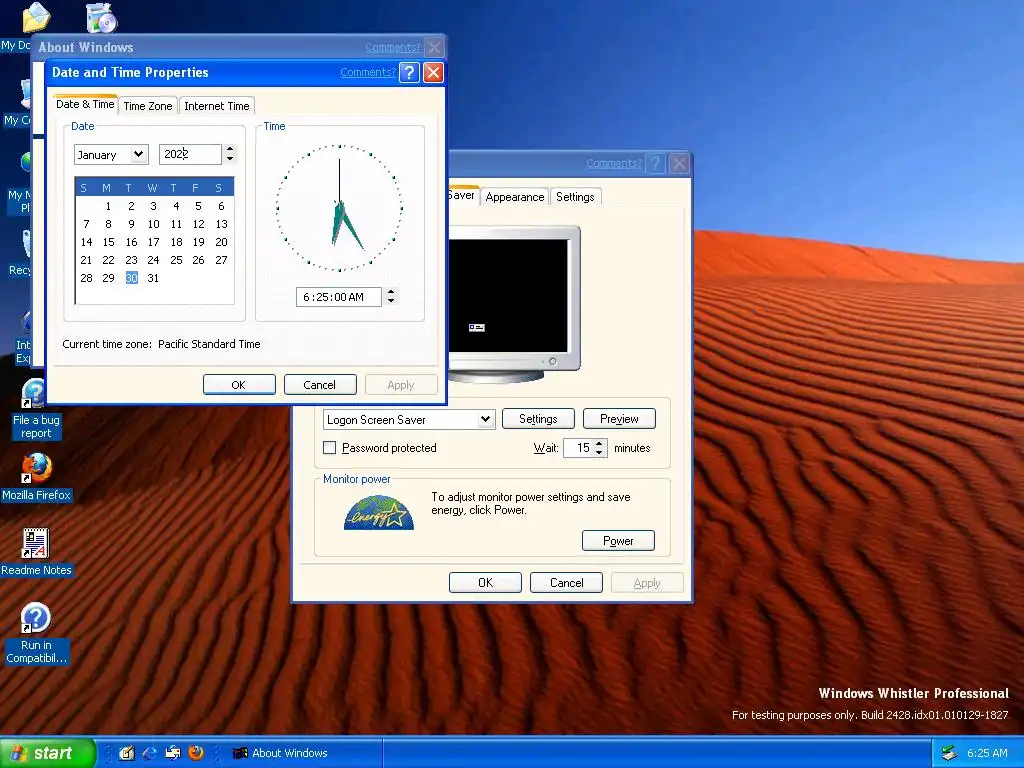Click Comments link in Date and Time title bar
This screenshot has height=768, width=1024.
pos(368,72)
